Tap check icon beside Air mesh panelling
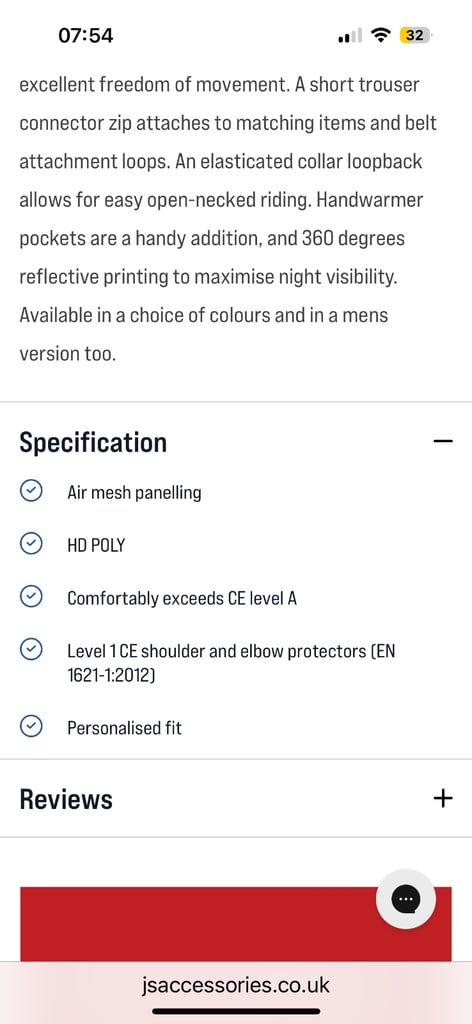 tap(31, 490)
